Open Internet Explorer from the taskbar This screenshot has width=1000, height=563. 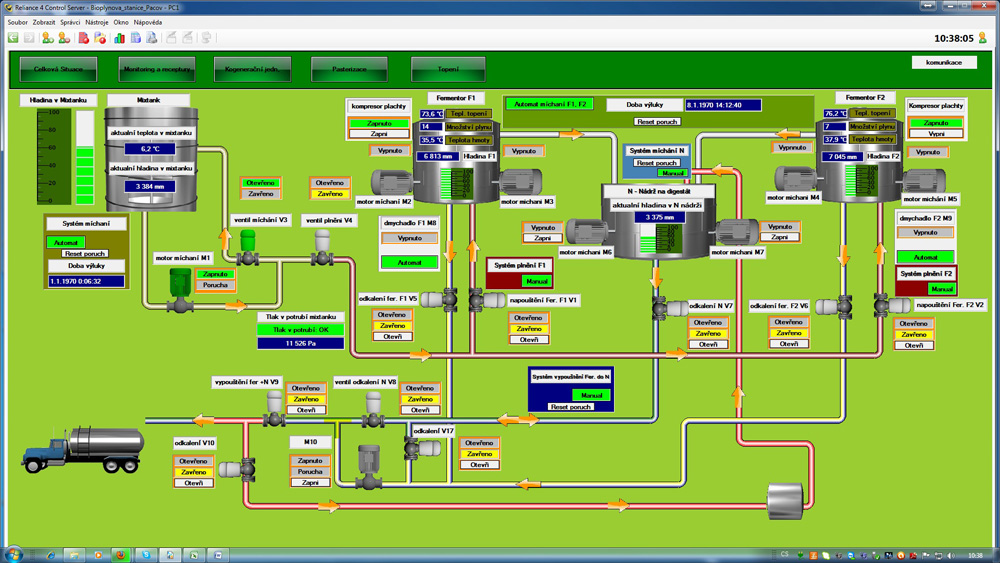(50, 555)
